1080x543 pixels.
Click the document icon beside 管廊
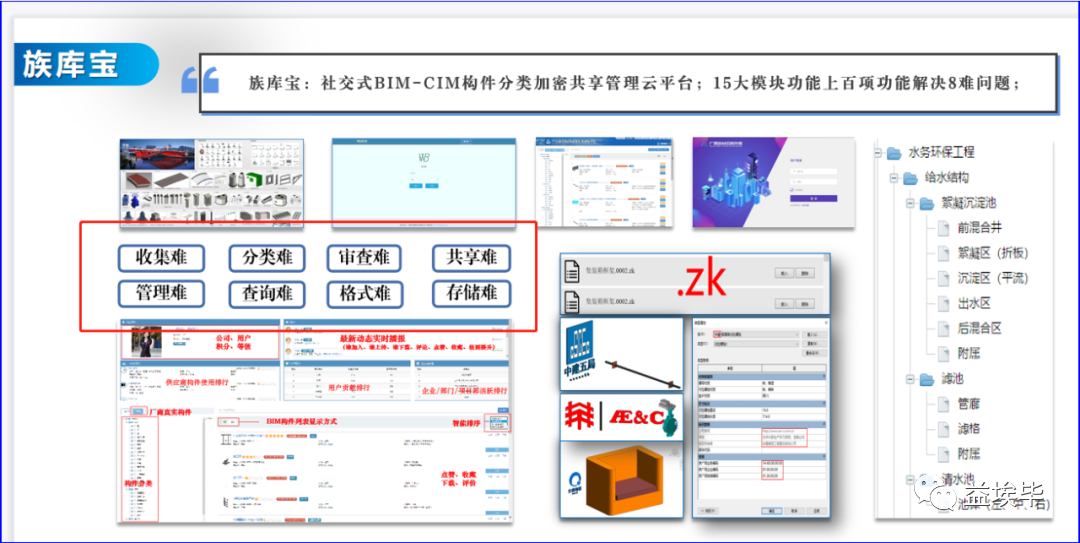(x=944, y=404)
